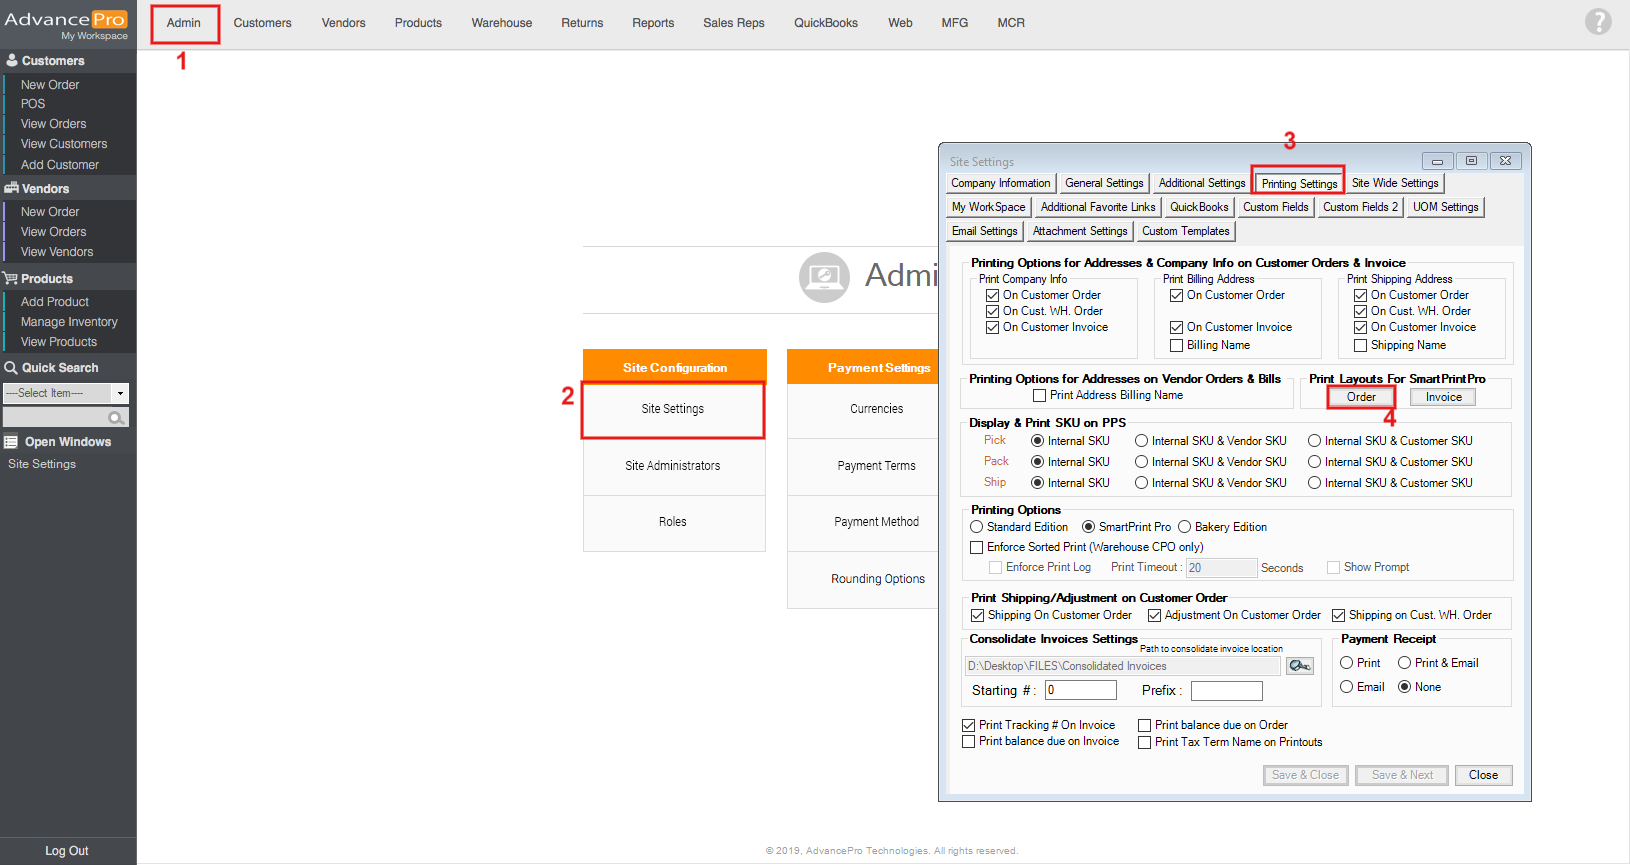The width and height of the screenshot is (1630, 865).
Task: Click the Vendors section icon in sidebar
Action: [11, 188]
